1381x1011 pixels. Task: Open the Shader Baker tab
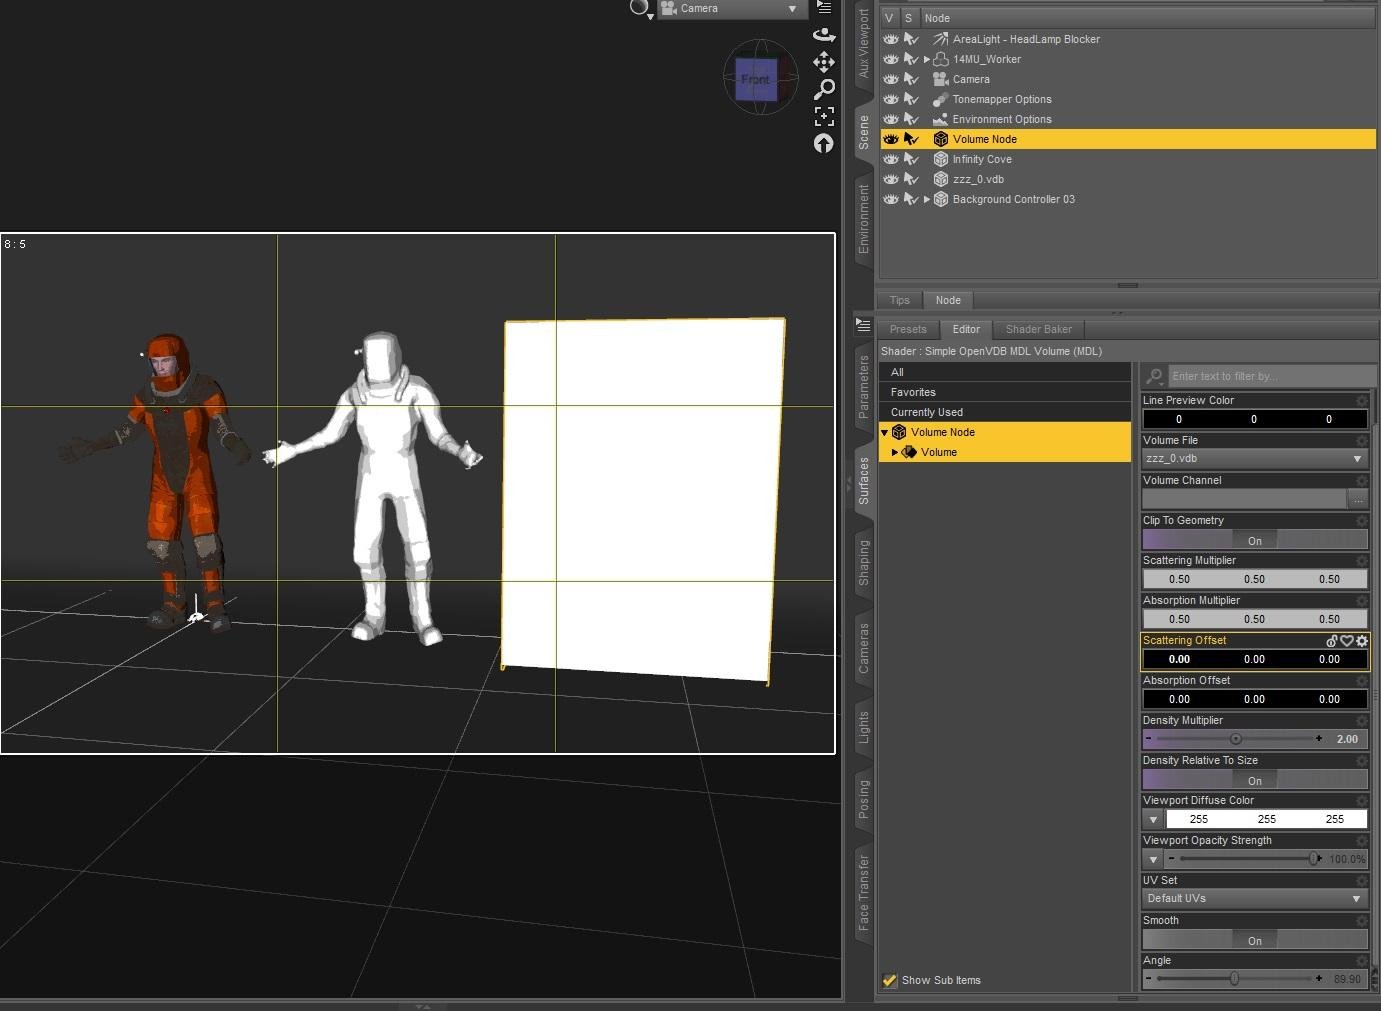pos(1038,329)
